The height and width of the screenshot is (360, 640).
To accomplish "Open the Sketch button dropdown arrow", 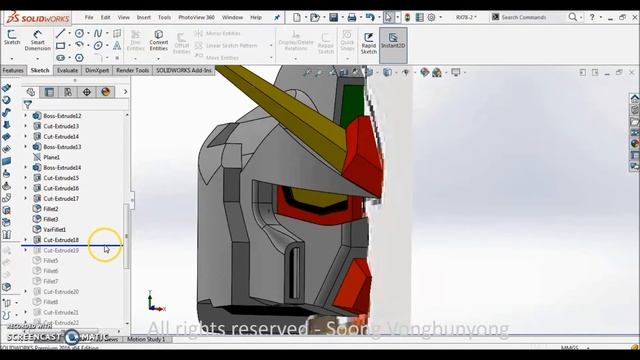I will click(12, 58).
